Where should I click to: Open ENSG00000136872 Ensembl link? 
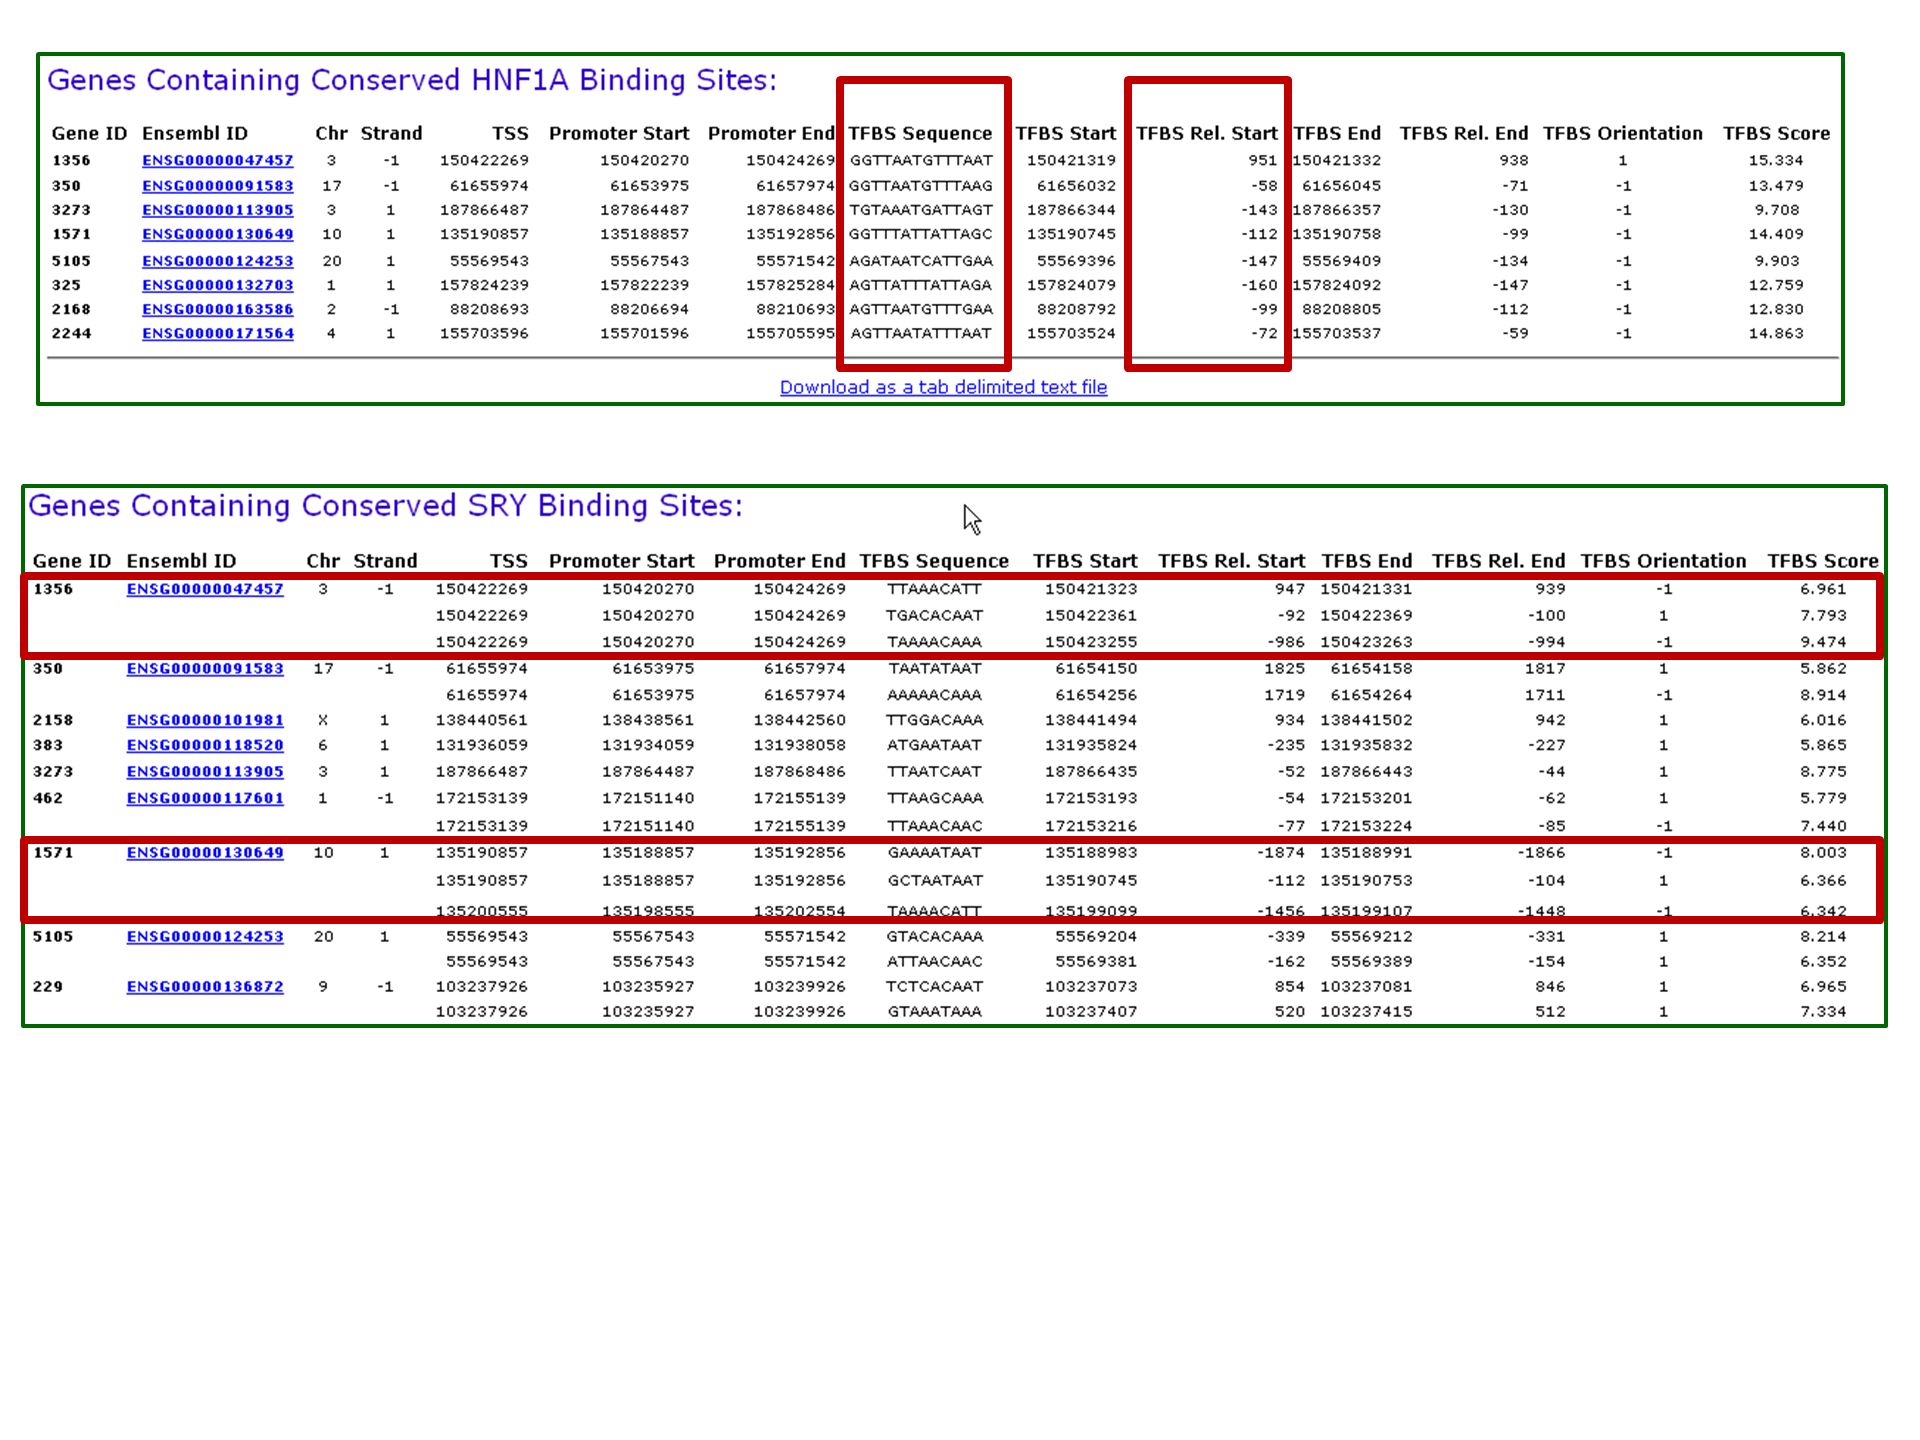(x=204, y=986)
